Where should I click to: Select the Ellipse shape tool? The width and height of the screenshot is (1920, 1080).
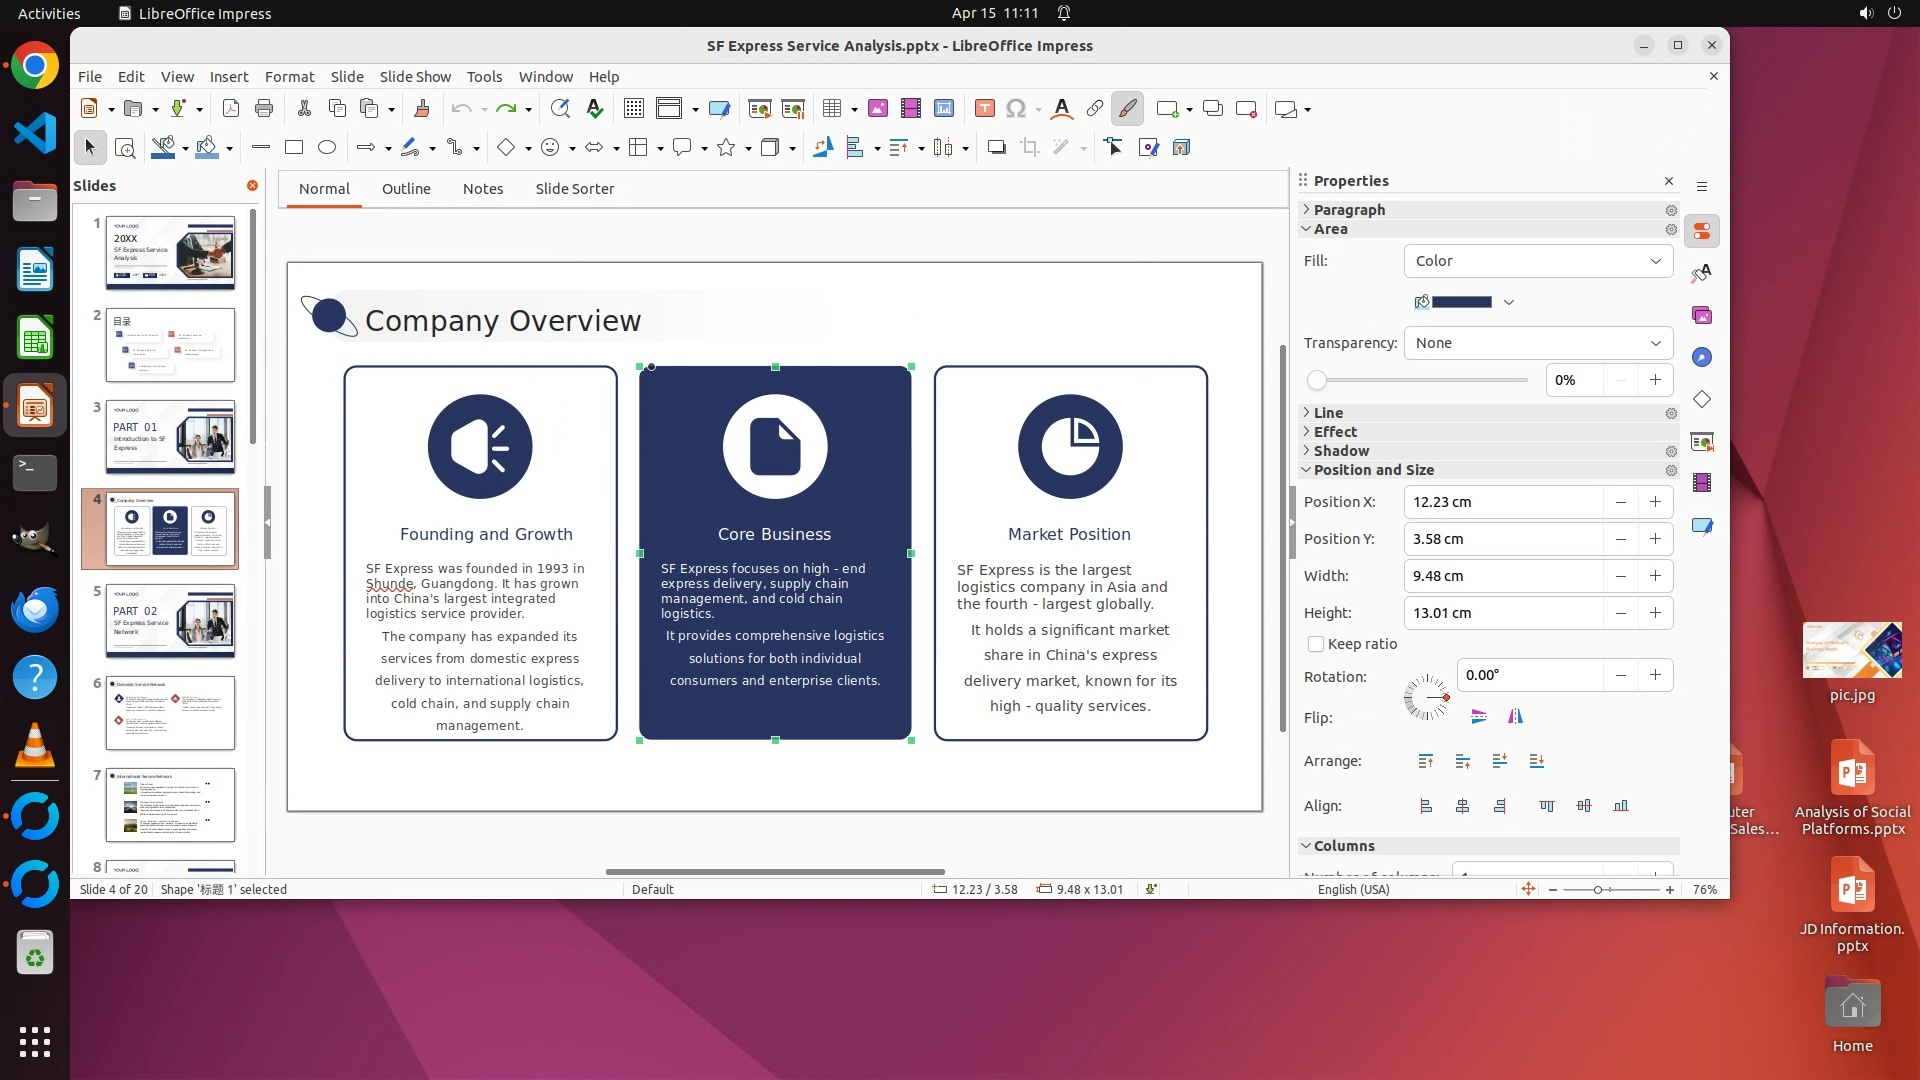(327, 148)
